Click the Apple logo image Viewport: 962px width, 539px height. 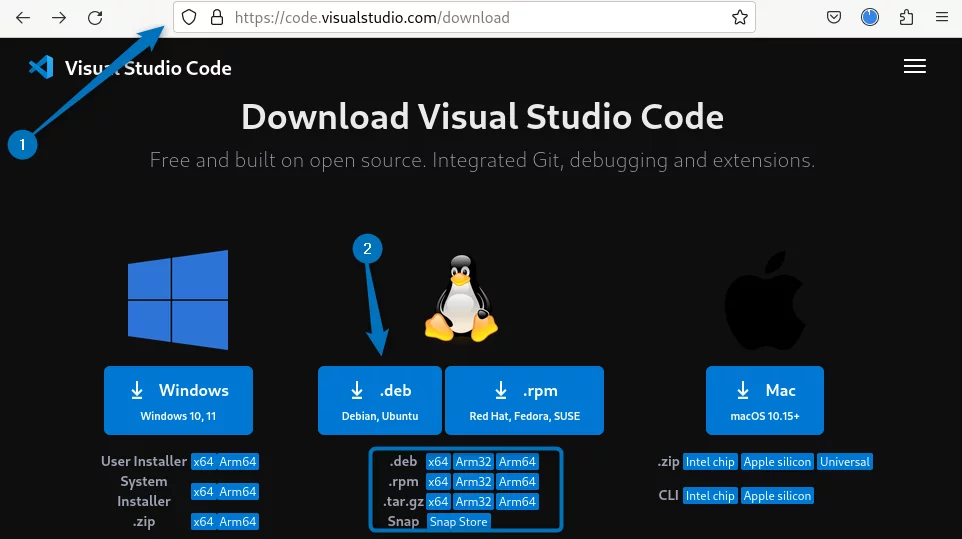tap(765, 300)
